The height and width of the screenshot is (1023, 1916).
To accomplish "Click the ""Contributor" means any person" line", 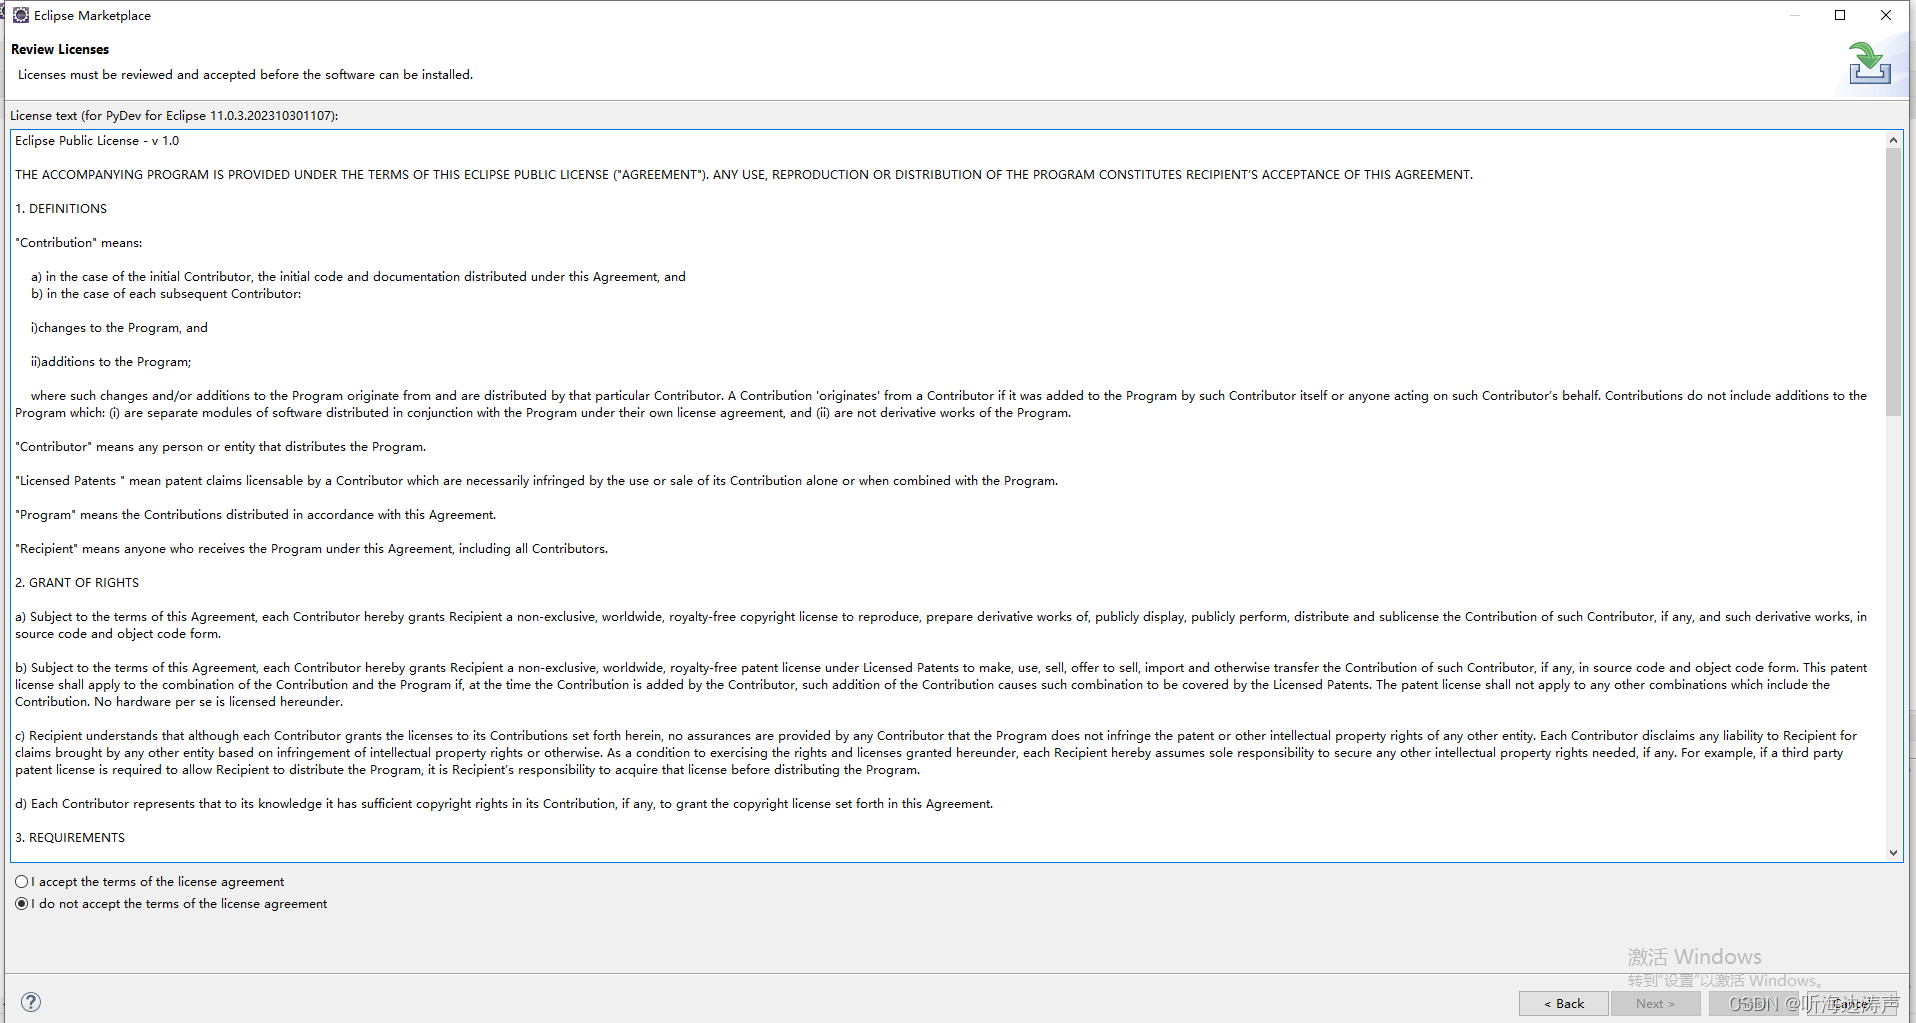I will tap(221, 447).
